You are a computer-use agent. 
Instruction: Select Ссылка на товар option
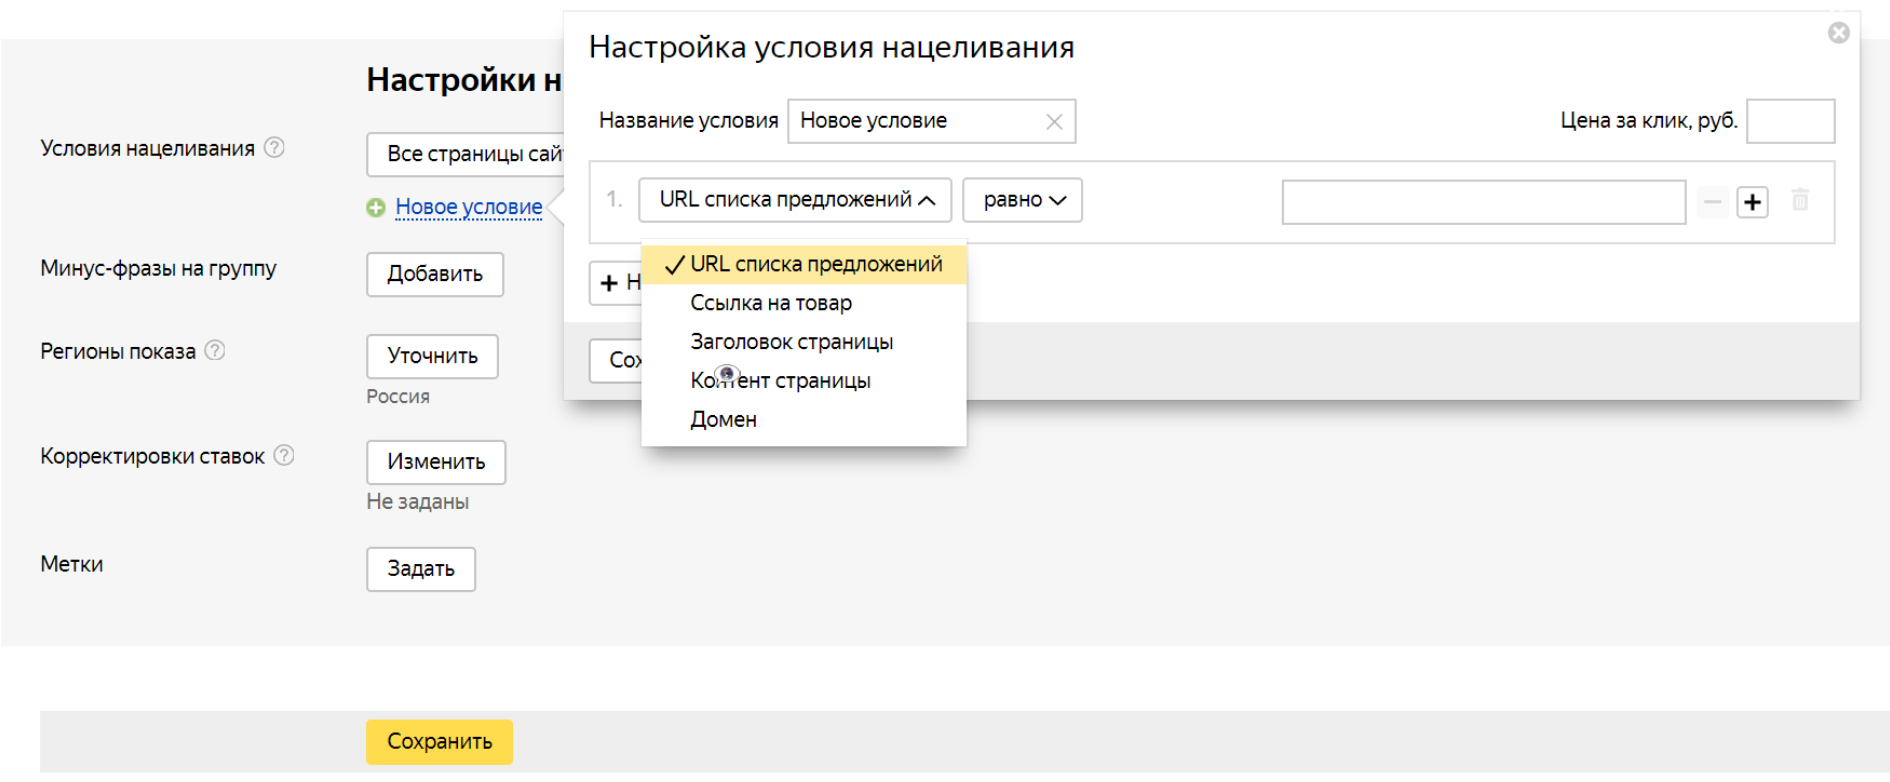804,303
